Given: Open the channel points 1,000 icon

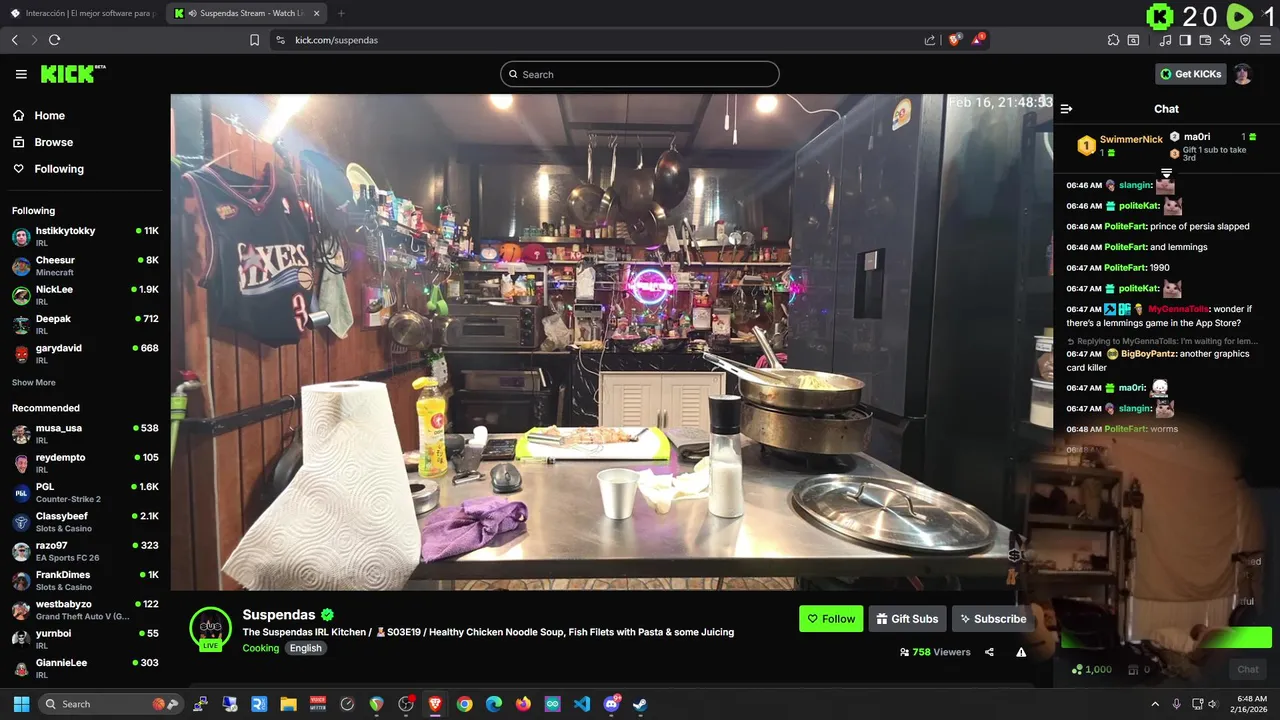Looking at the screenshot, I should click(1091, 669).
